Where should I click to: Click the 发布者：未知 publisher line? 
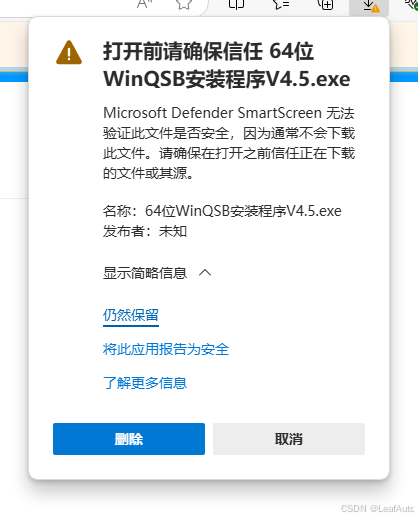(145, 231)
